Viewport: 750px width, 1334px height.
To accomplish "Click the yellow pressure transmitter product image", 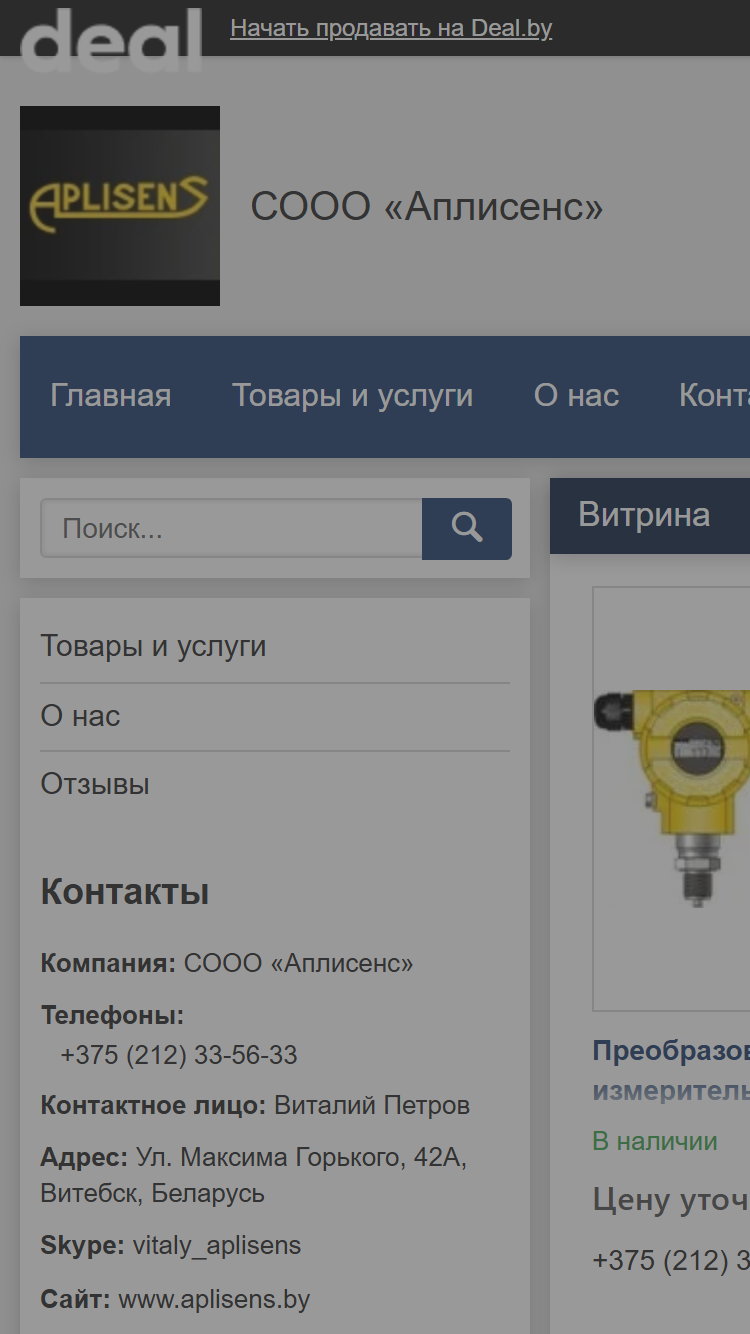I will 671,798.
